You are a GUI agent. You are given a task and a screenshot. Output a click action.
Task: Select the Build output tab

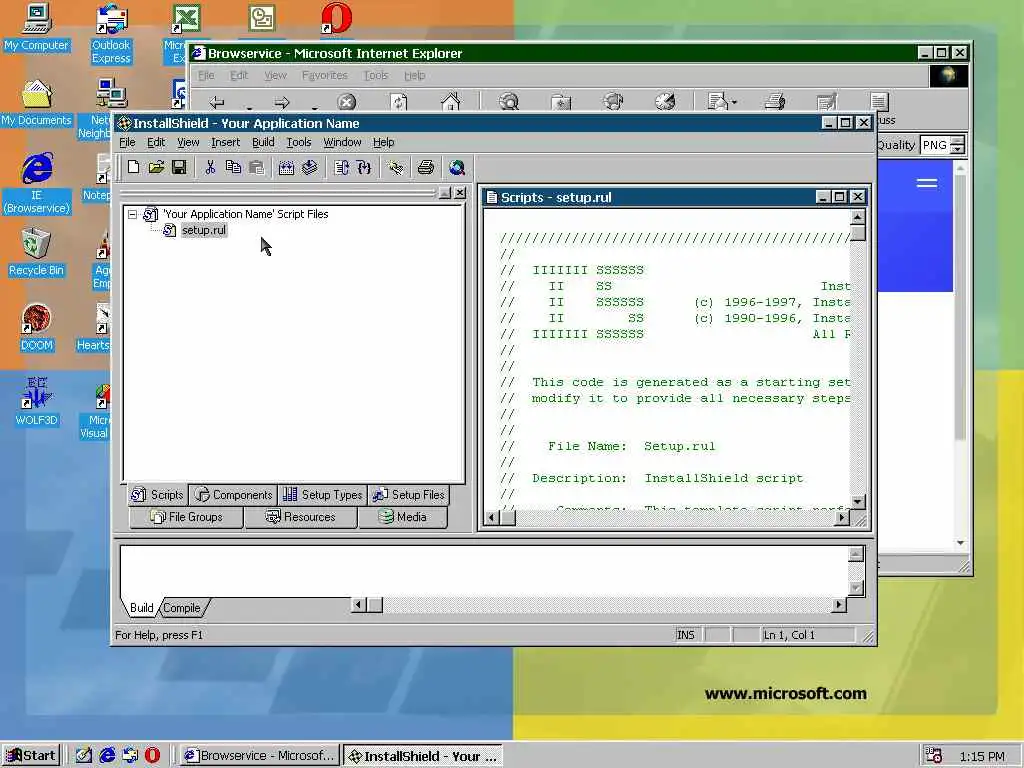tap(141, 608)
